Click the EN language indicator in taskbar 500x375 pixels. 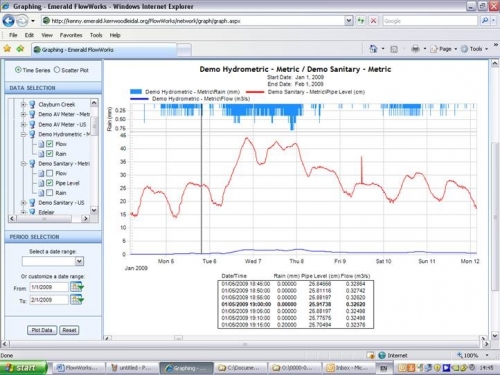click(x=384, y=368)
